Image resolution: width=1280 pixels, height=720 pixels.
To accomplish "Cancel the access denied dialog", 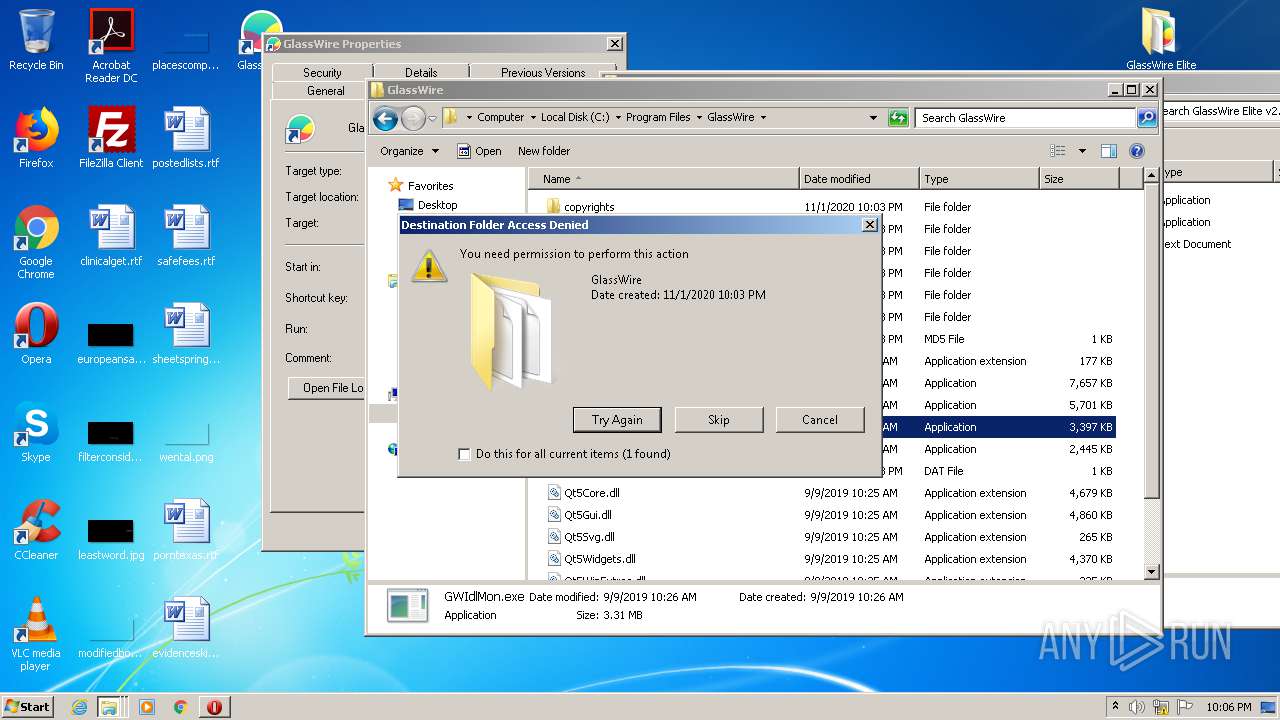I will tap(820, 420).
